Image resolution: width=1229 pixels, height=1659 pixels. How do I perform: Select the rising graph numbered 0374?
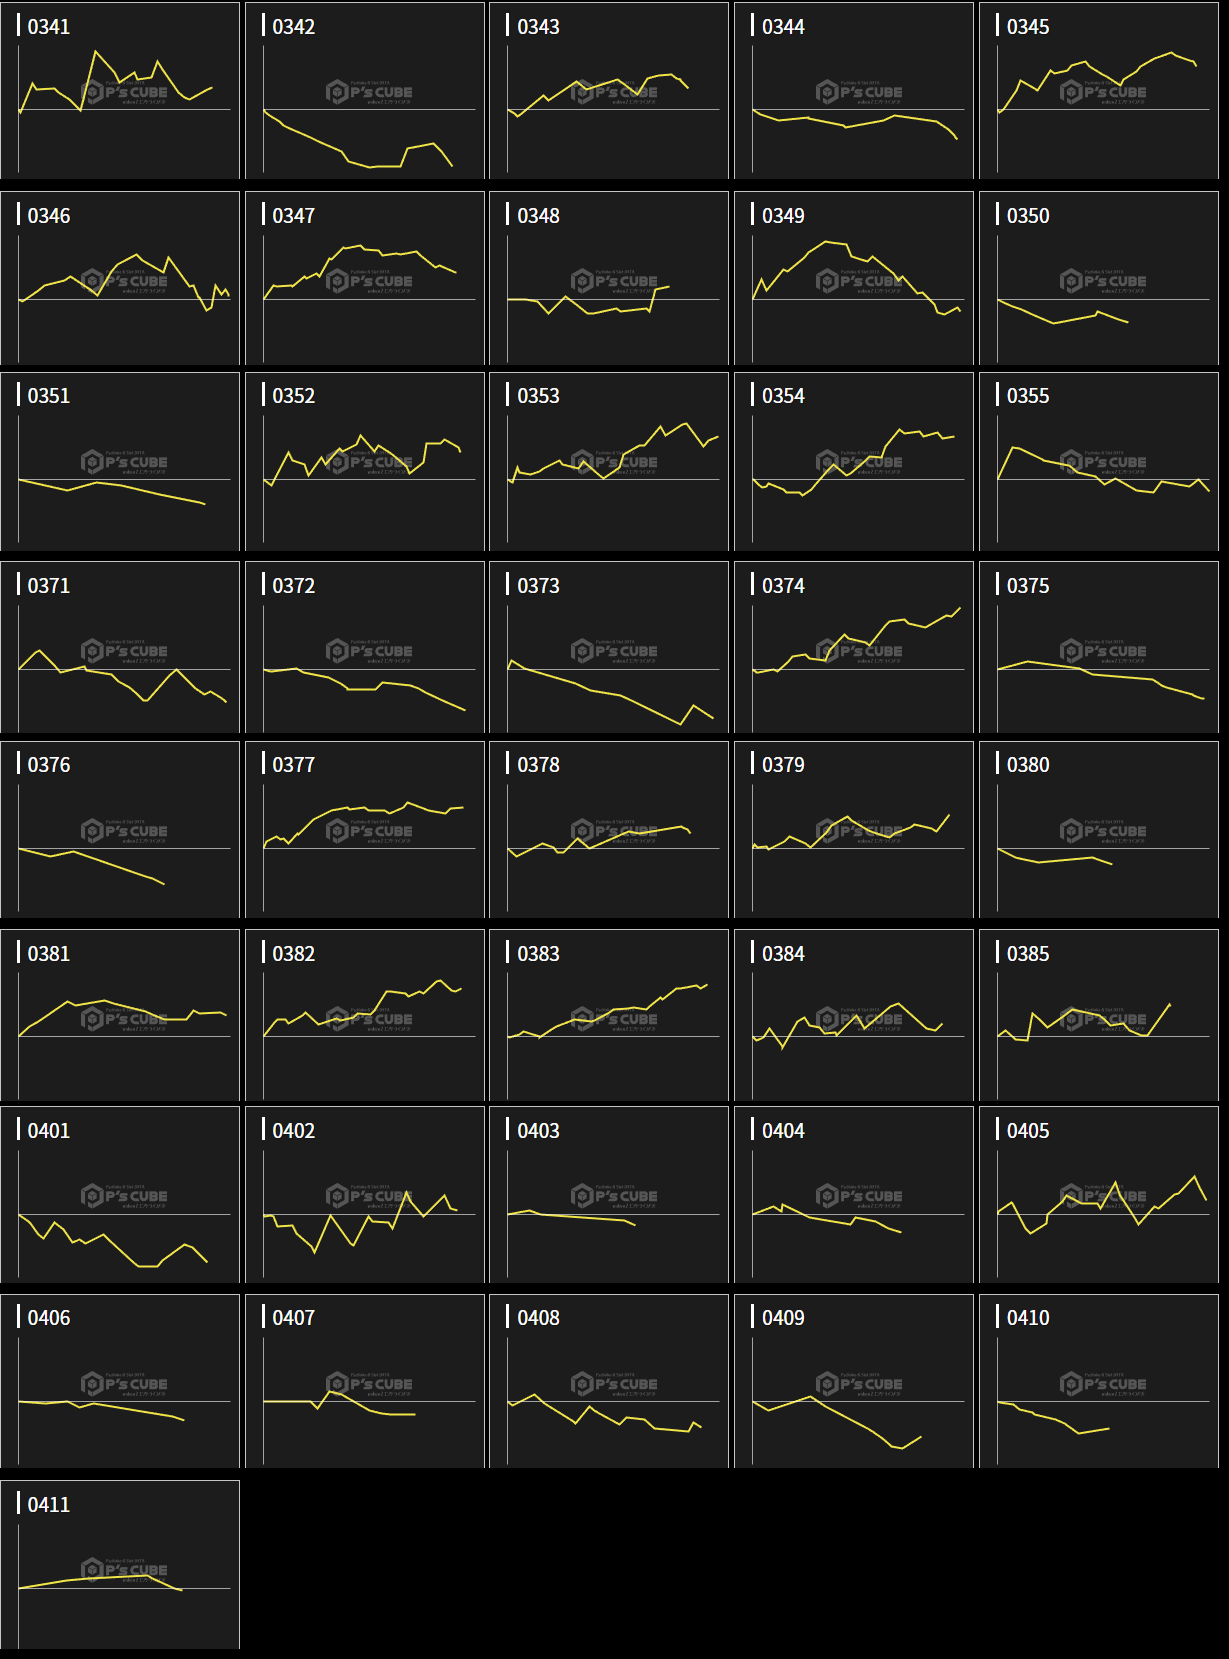[x=854, y=648]
